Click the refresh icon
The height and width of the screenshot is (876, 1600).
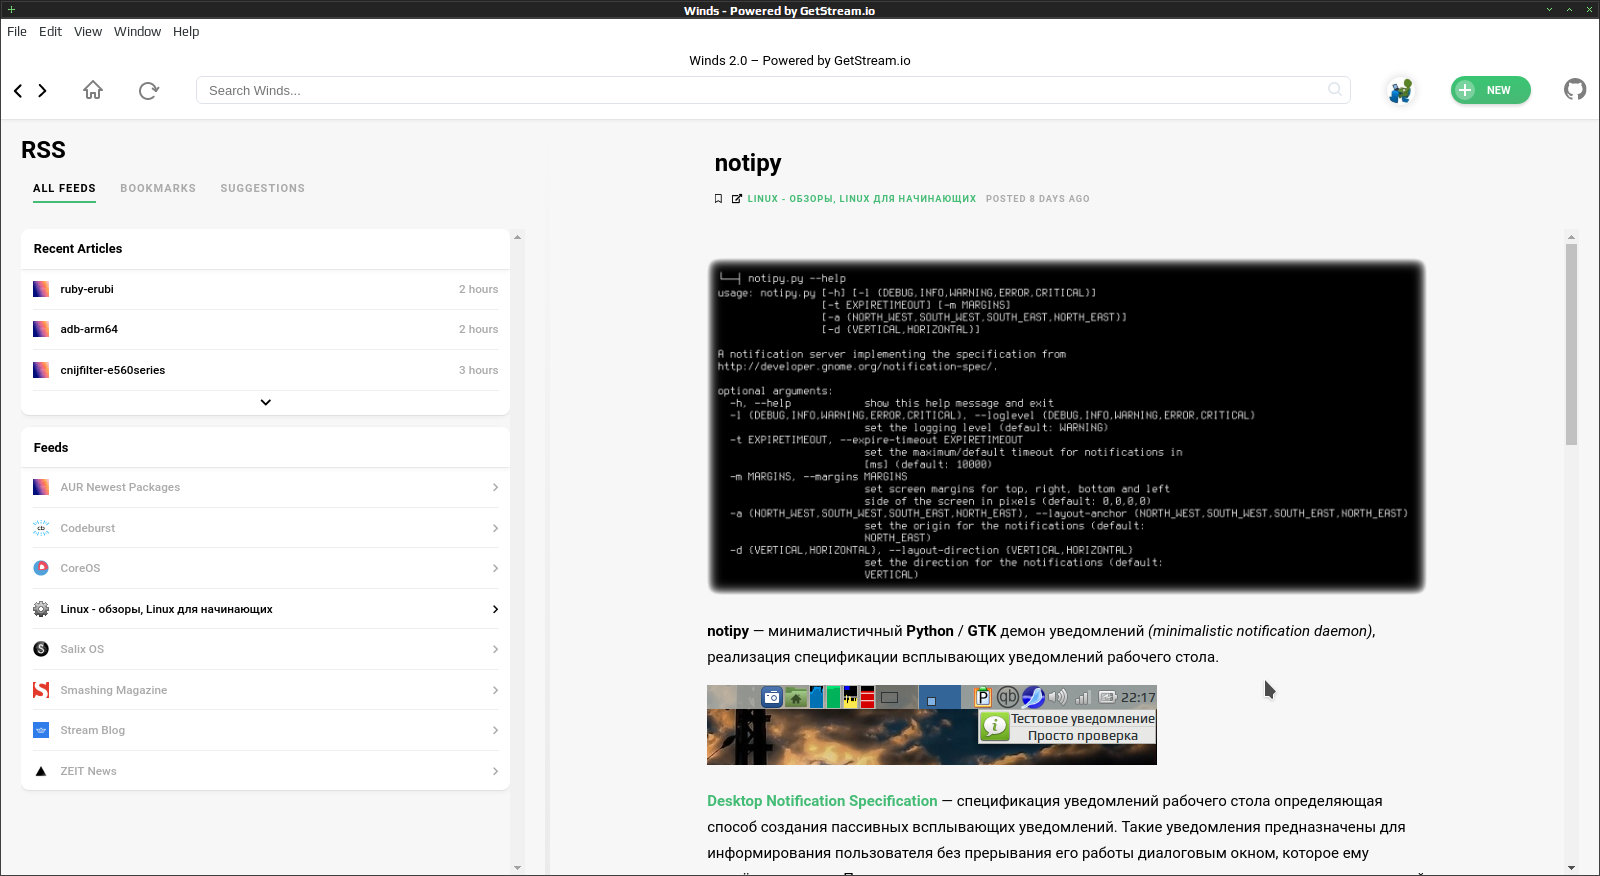(x=149, y=90)
